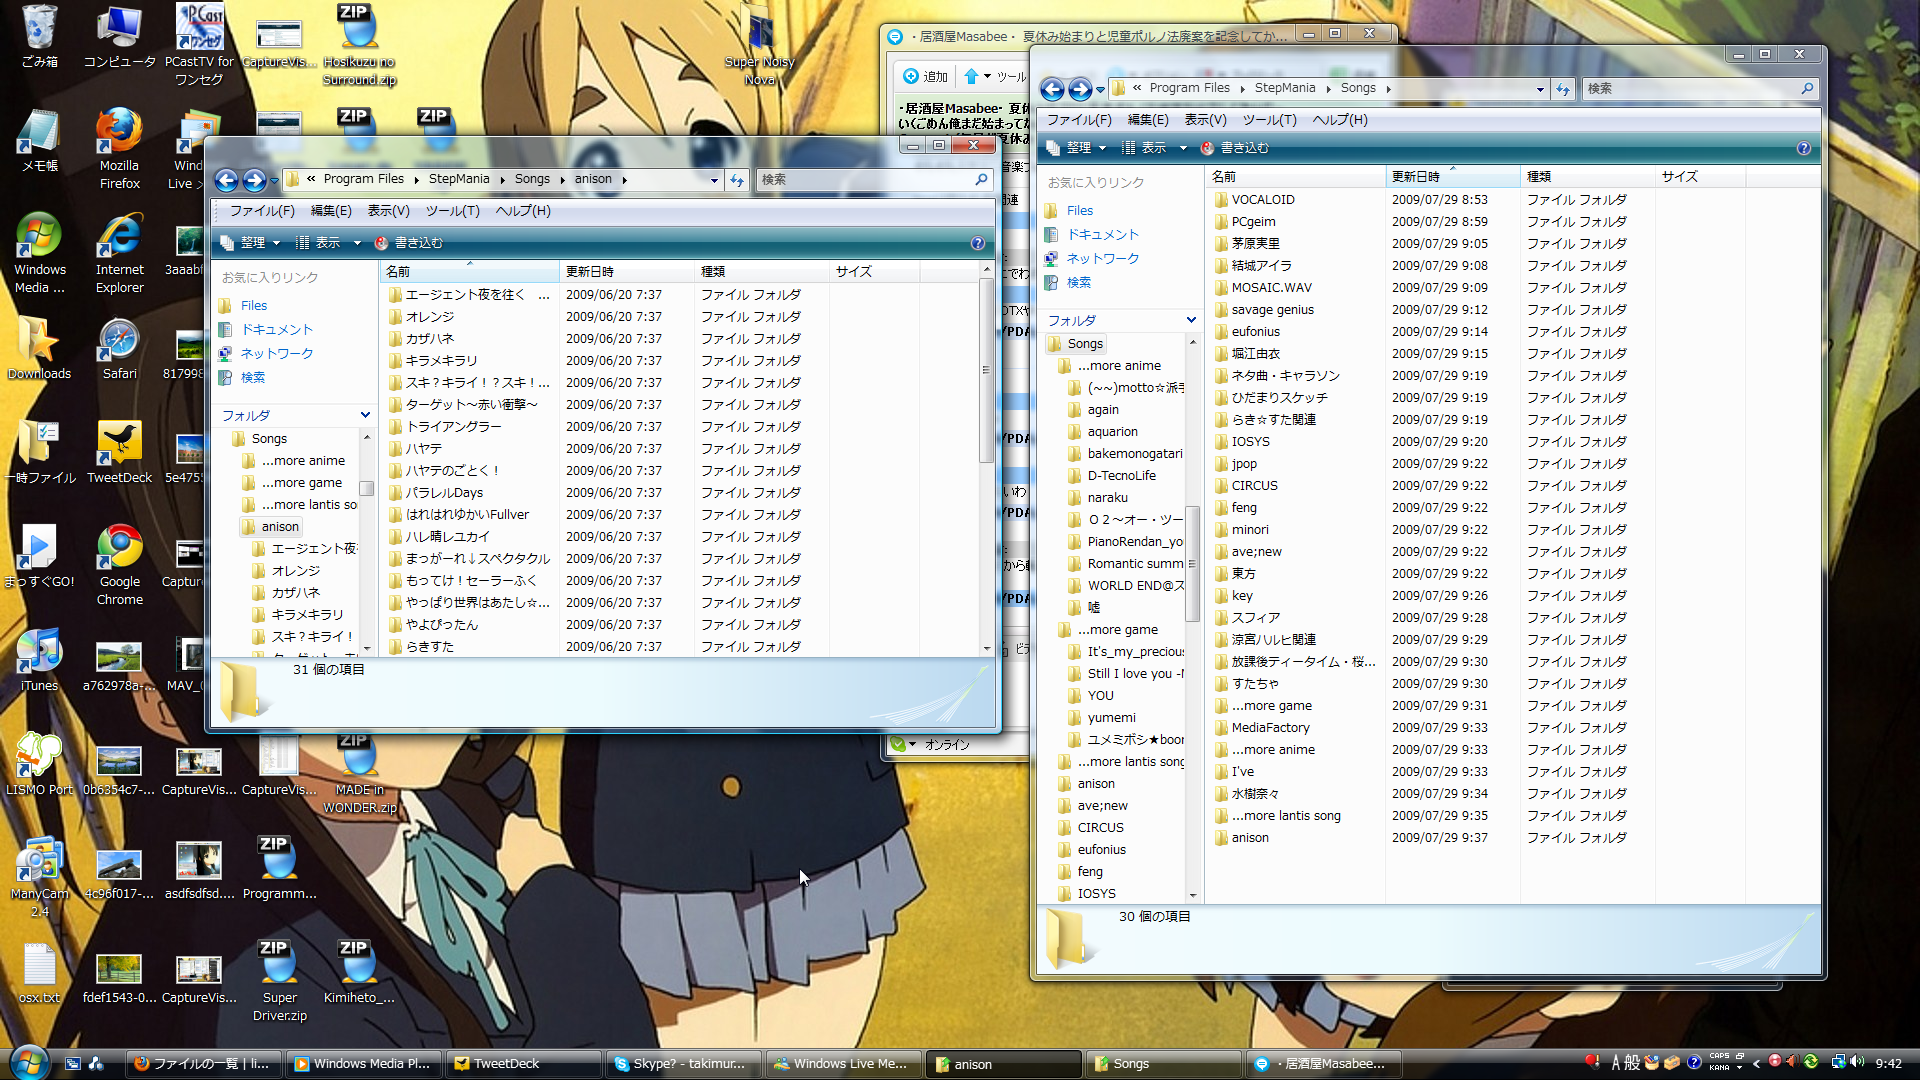Click the volume icon in system tray
This screenshot has width=1920, height=1080.
[x=1857, y=1062]
